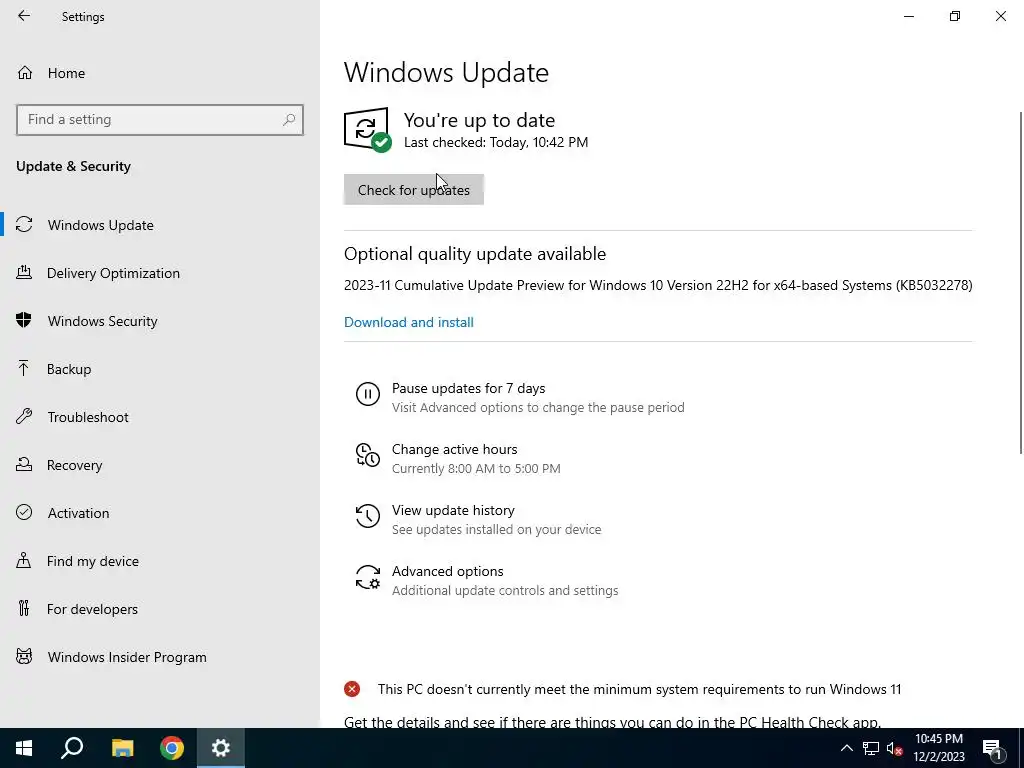Click the Advanced options gear icon
Image resolution: width=1024 pixels, height=768 pixels.
[x=368, y=577]
